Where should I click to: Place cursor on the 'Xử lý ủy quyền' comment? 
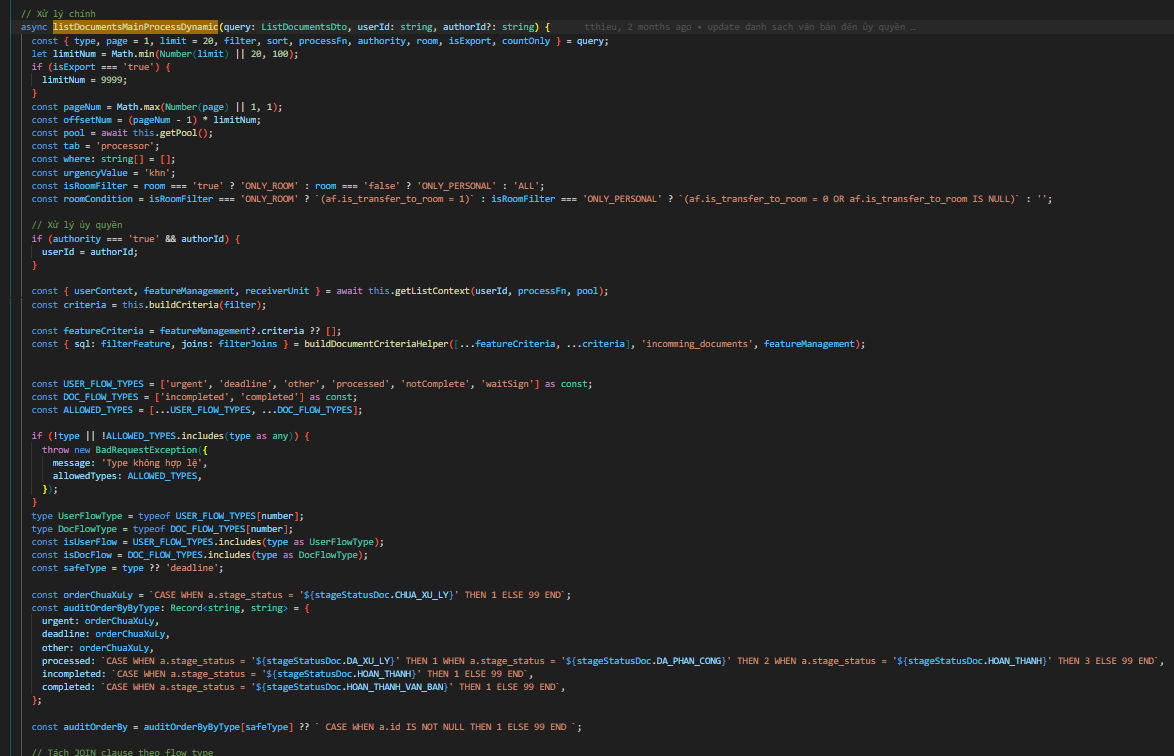pyautogui.click(x=77, y=225)
